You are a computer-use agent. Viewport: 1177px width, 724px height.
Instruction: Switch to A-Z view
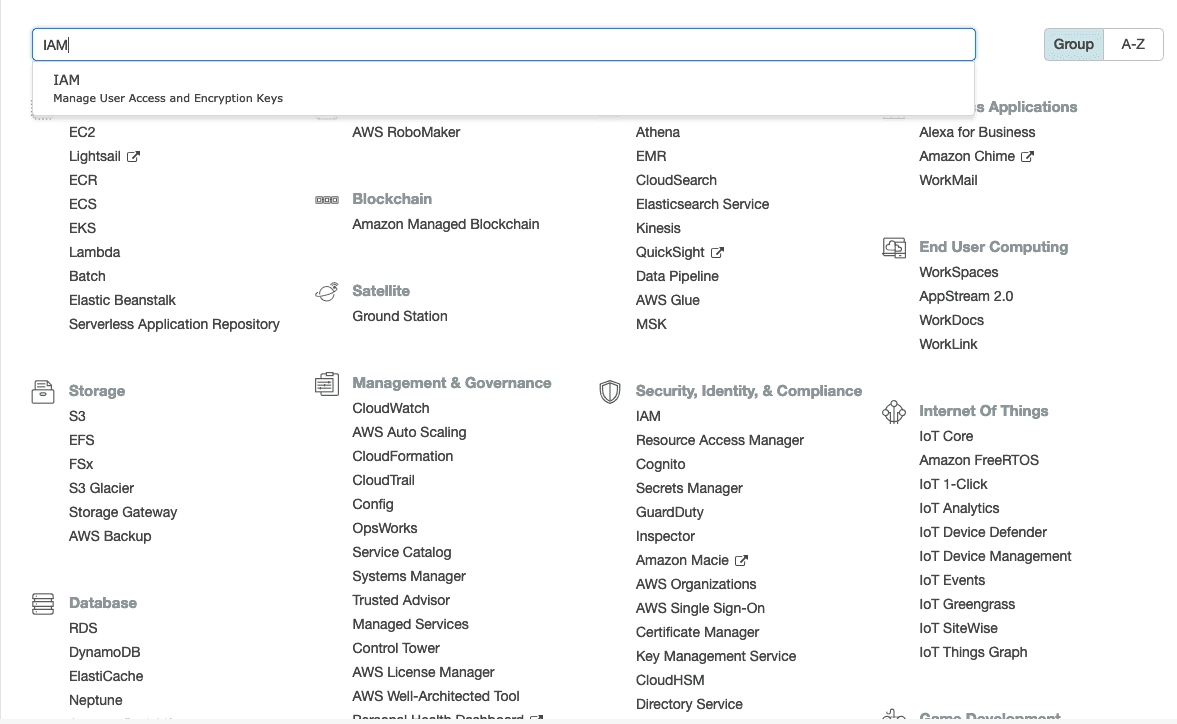[1133, 44]
